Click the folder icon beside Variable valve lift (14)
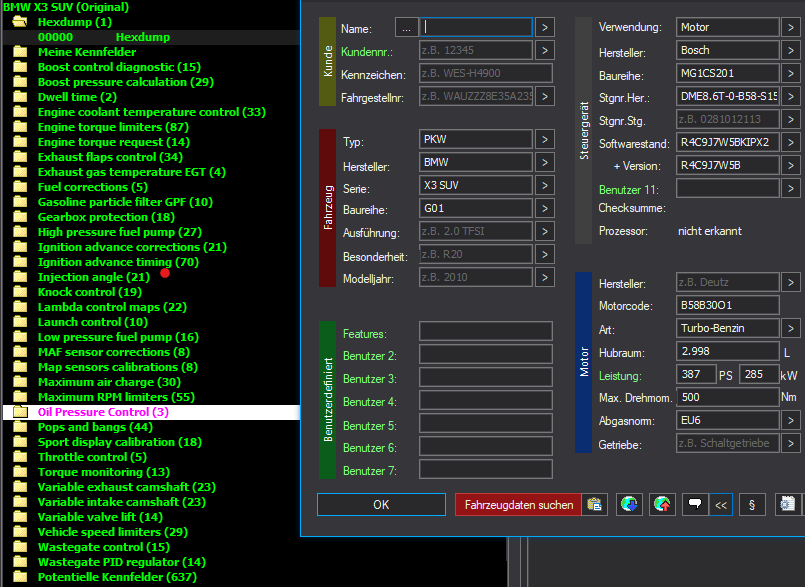The image size is (805, 587). pos(20,517)
